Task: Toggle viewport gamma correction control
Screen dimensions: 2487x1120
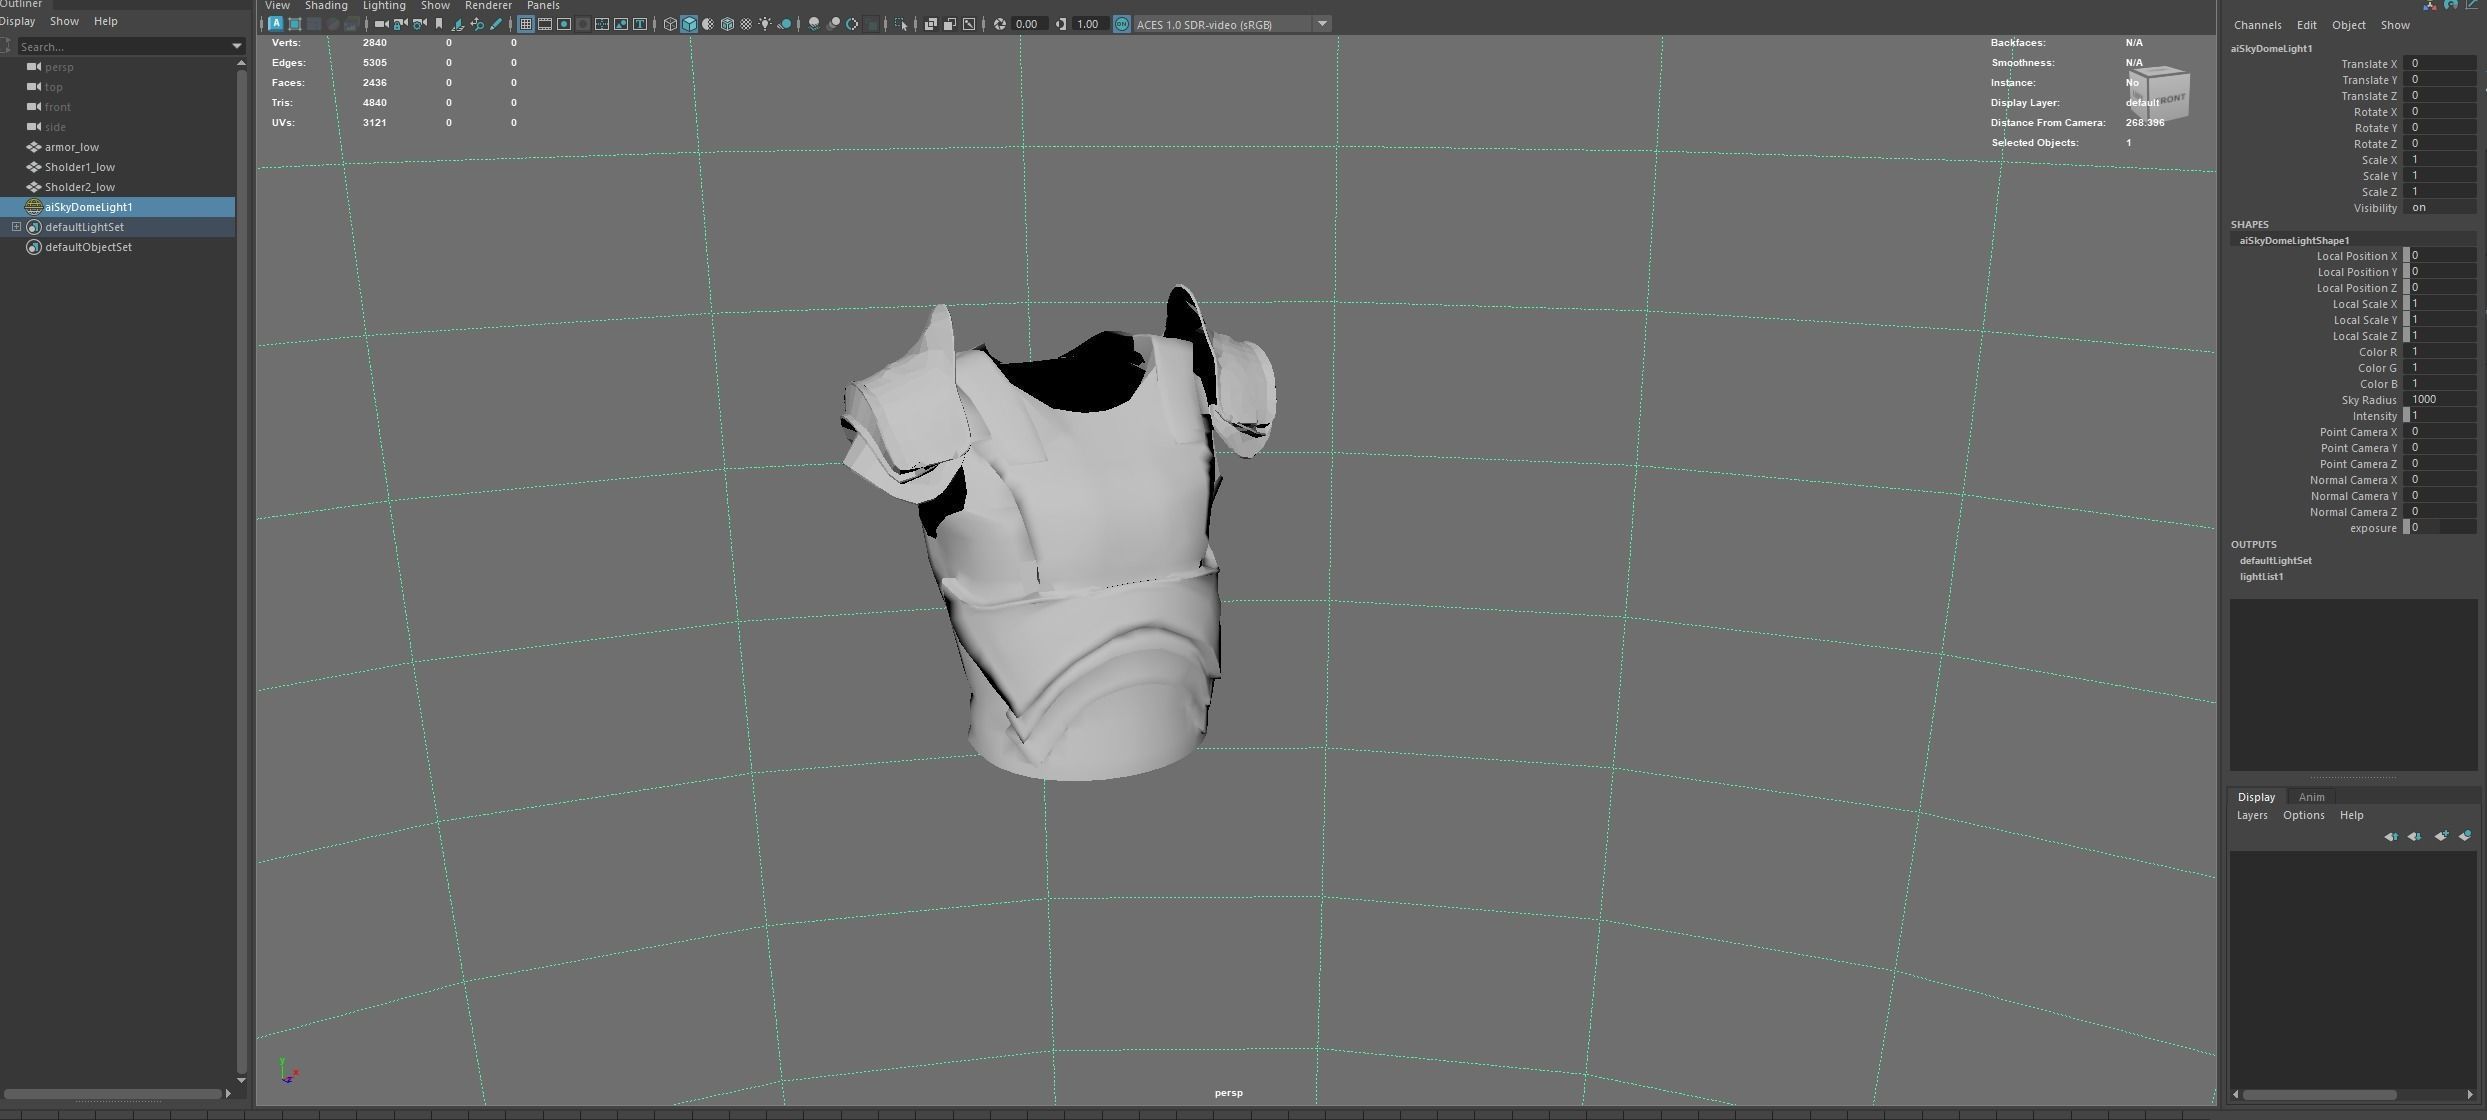Action: (1060, 24)
